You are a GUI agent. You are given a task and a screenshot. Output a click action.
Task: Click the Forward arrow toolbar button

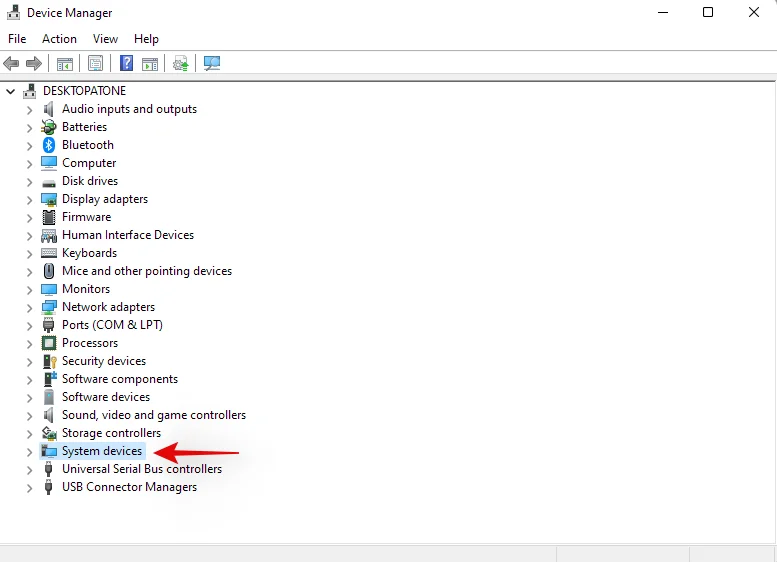pos(34,63)
